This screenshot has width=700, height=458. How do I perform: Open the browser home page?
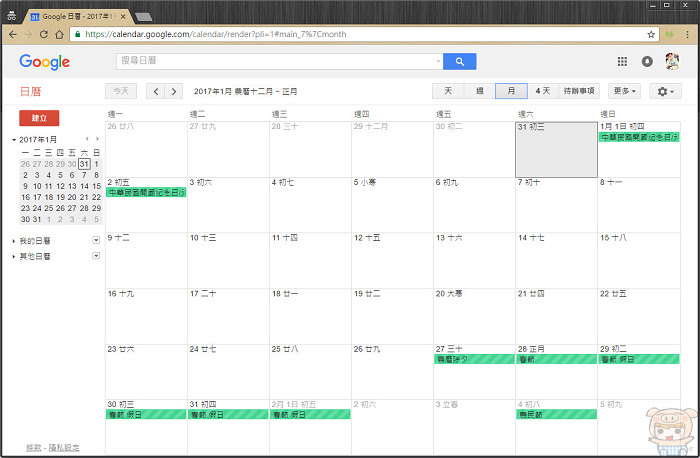click(x=59, y=34)
